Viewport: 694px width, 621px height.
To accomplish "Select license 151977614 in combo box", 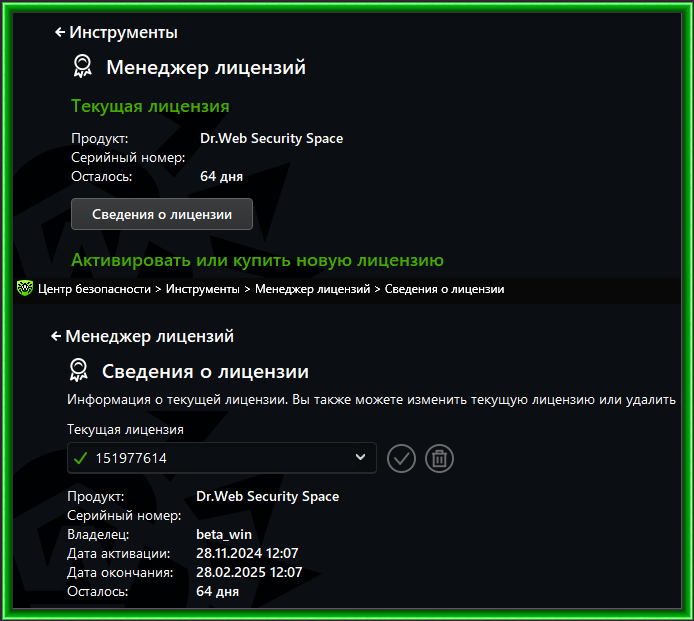I will pos(222,458).
